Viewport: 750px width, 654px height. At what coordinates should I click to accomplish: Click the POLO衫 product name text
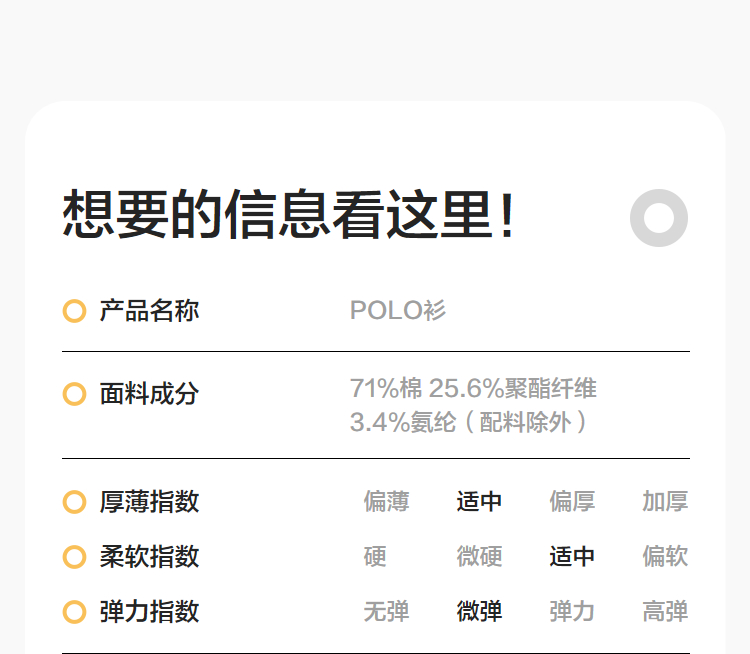click(x=398, y=311)
